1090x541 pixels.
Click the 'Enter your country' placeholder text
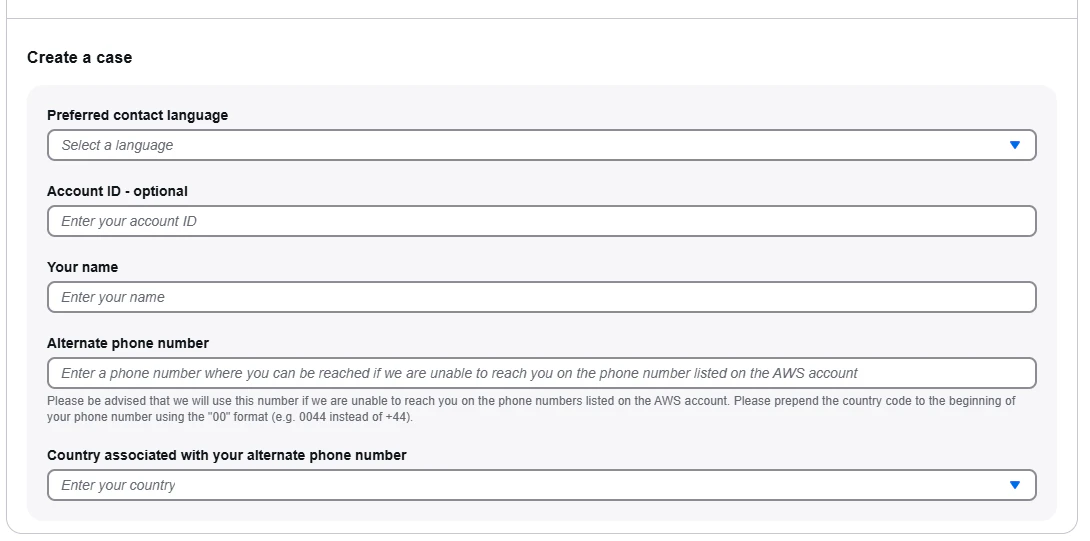(x=118, y=485)
